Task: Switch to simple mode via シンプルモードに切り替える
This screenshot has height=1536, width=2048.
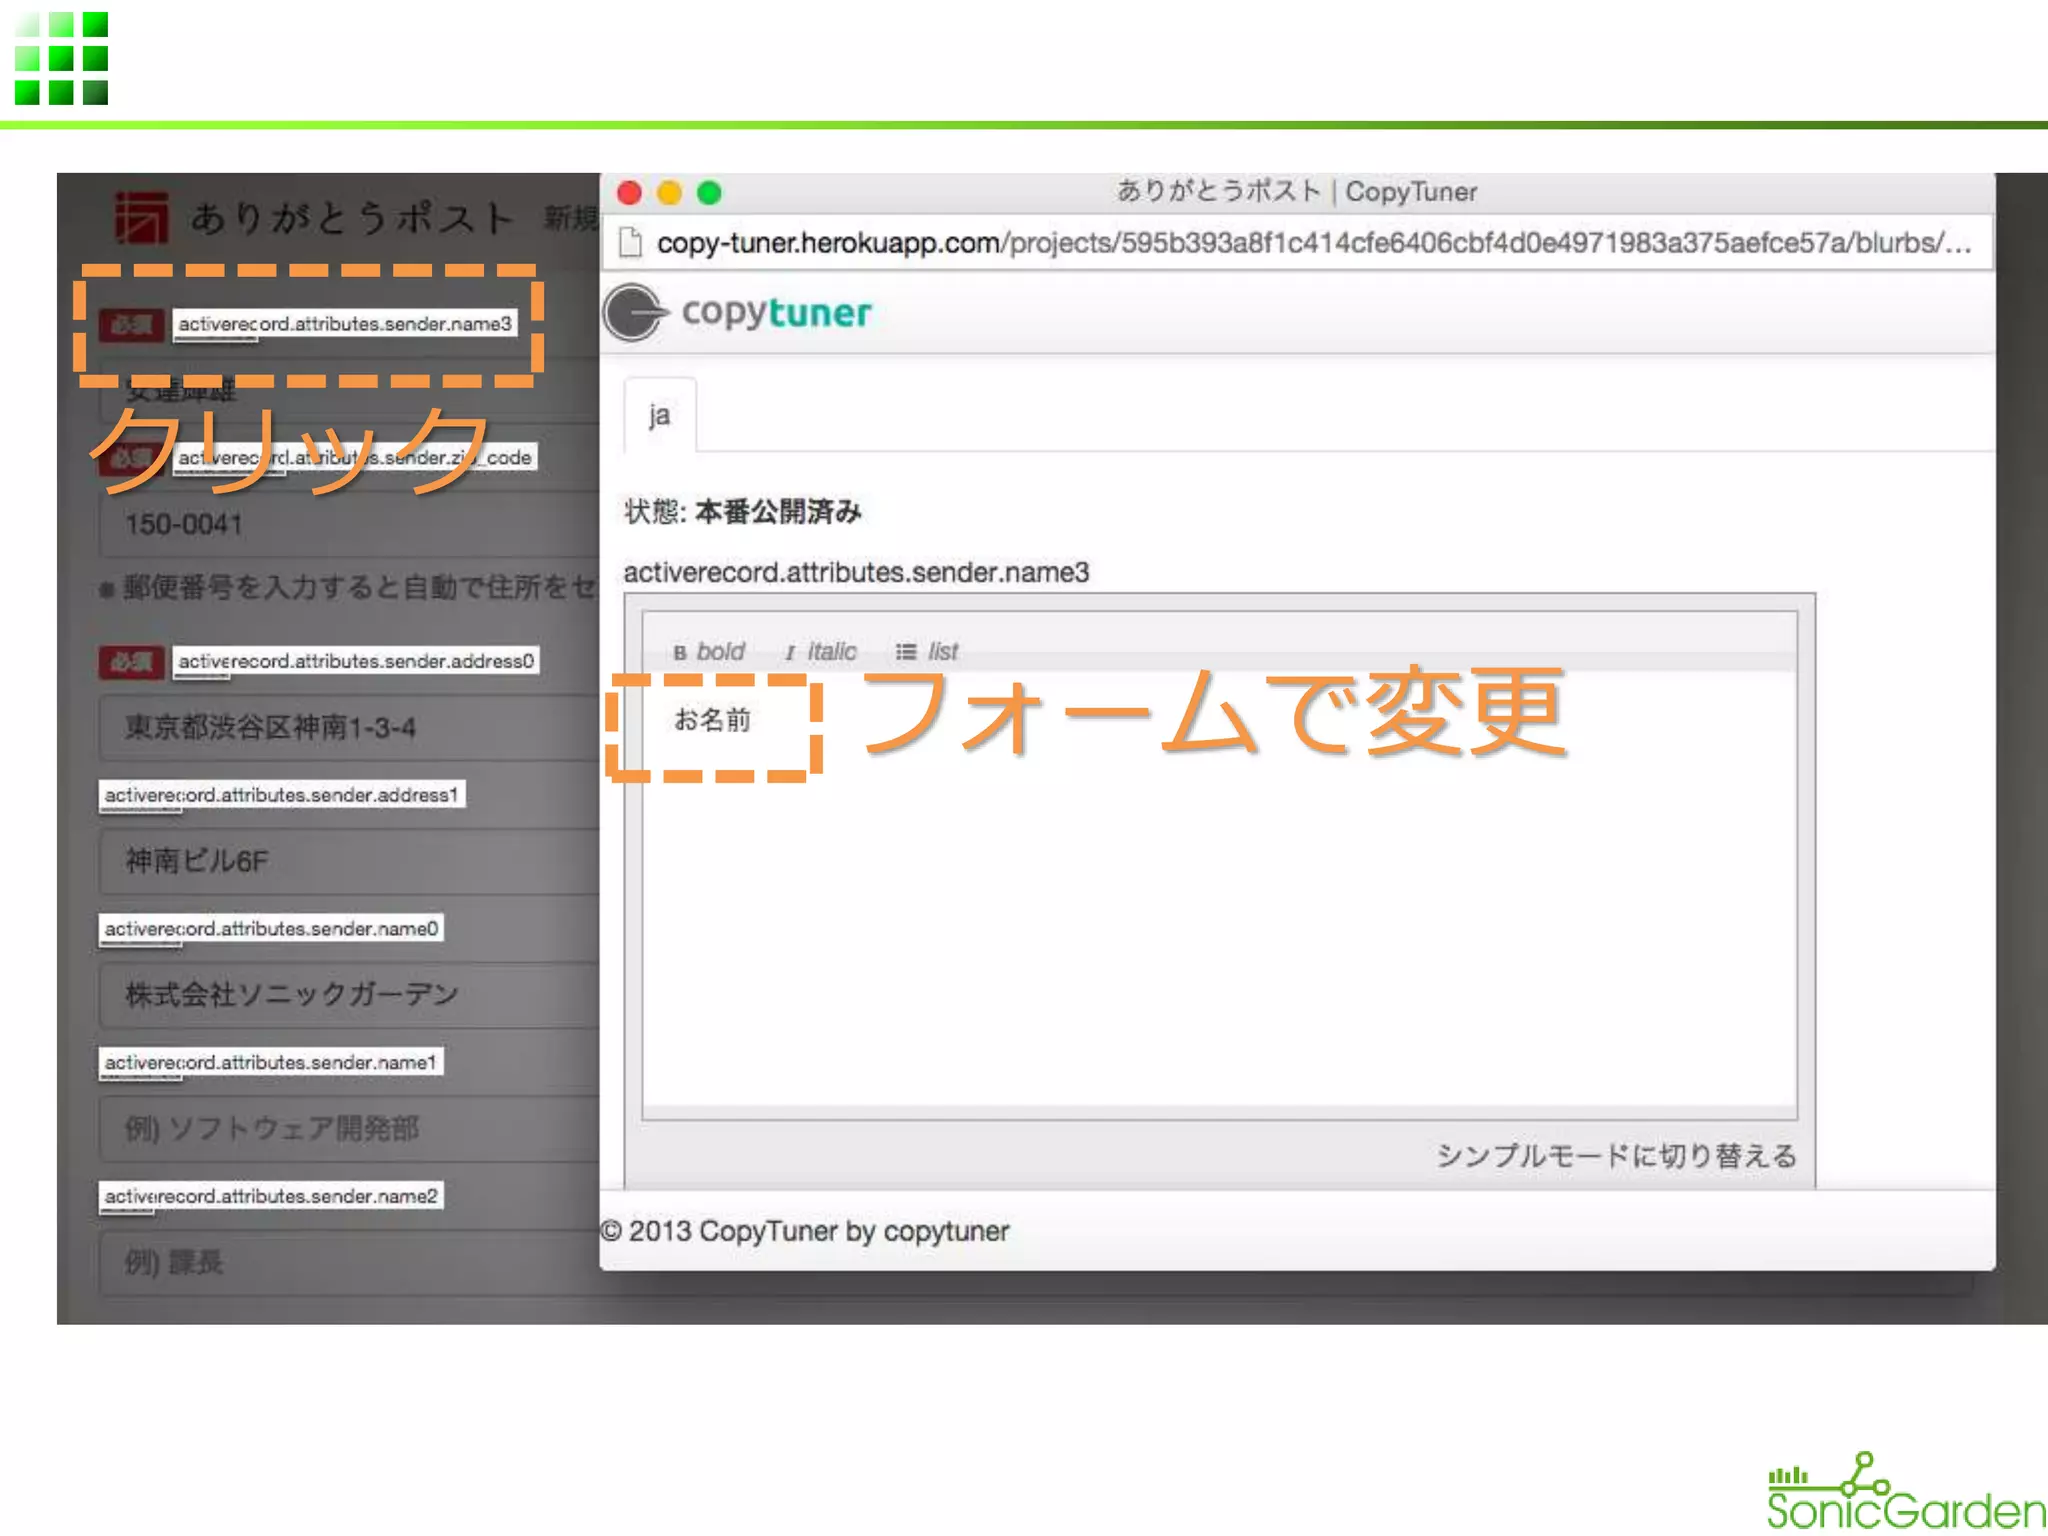Action: point(1616,1156)
